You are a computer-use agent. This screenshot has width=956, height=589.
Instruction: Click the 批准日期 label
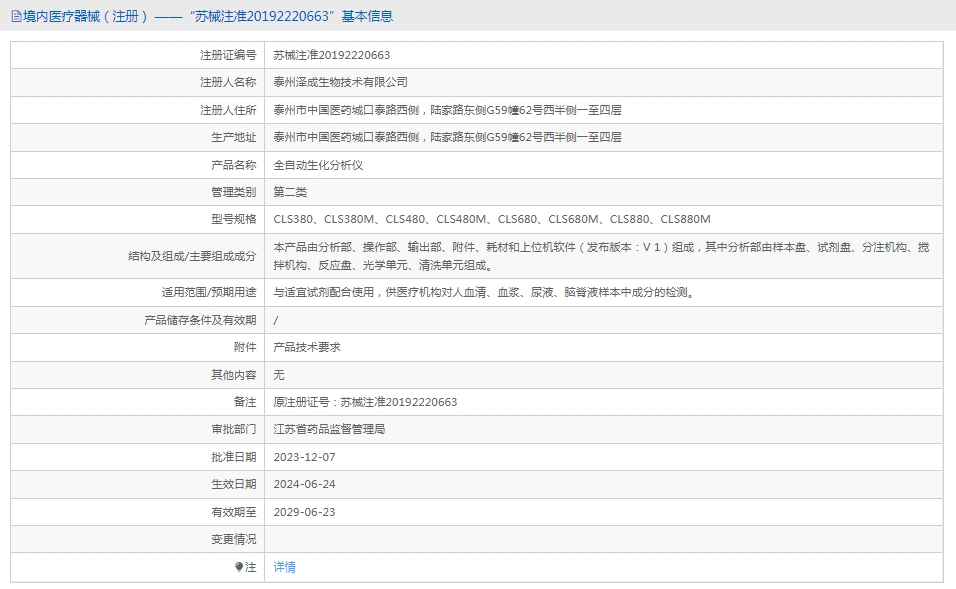point(234,457)
